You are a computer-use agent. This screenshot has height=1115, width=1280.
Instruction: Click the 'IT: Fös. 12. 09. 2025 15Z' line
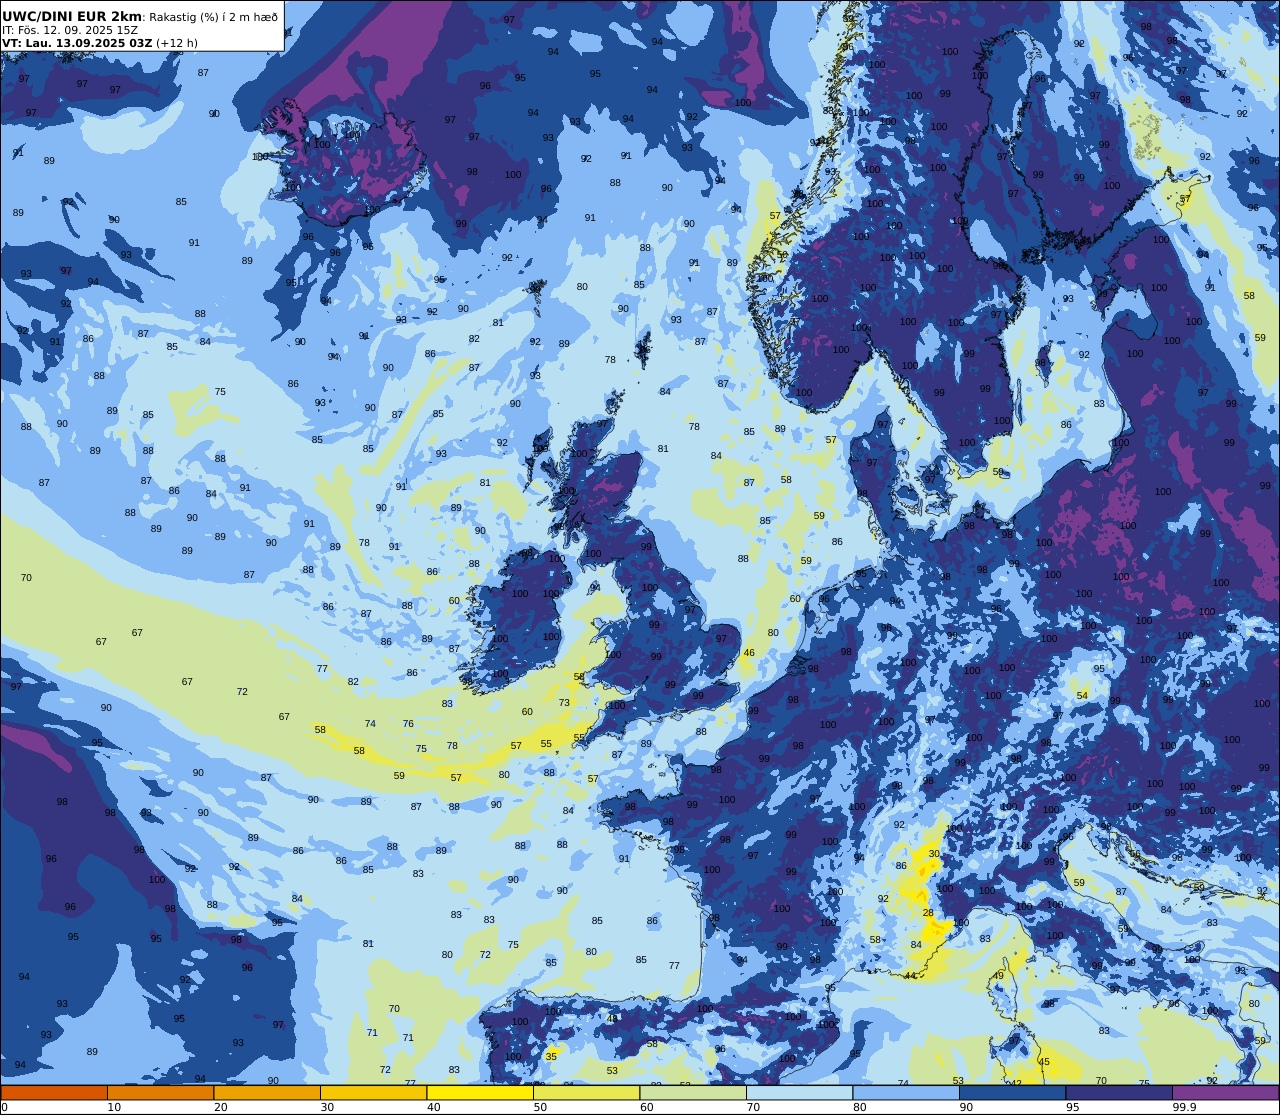(x=70, y=30)
